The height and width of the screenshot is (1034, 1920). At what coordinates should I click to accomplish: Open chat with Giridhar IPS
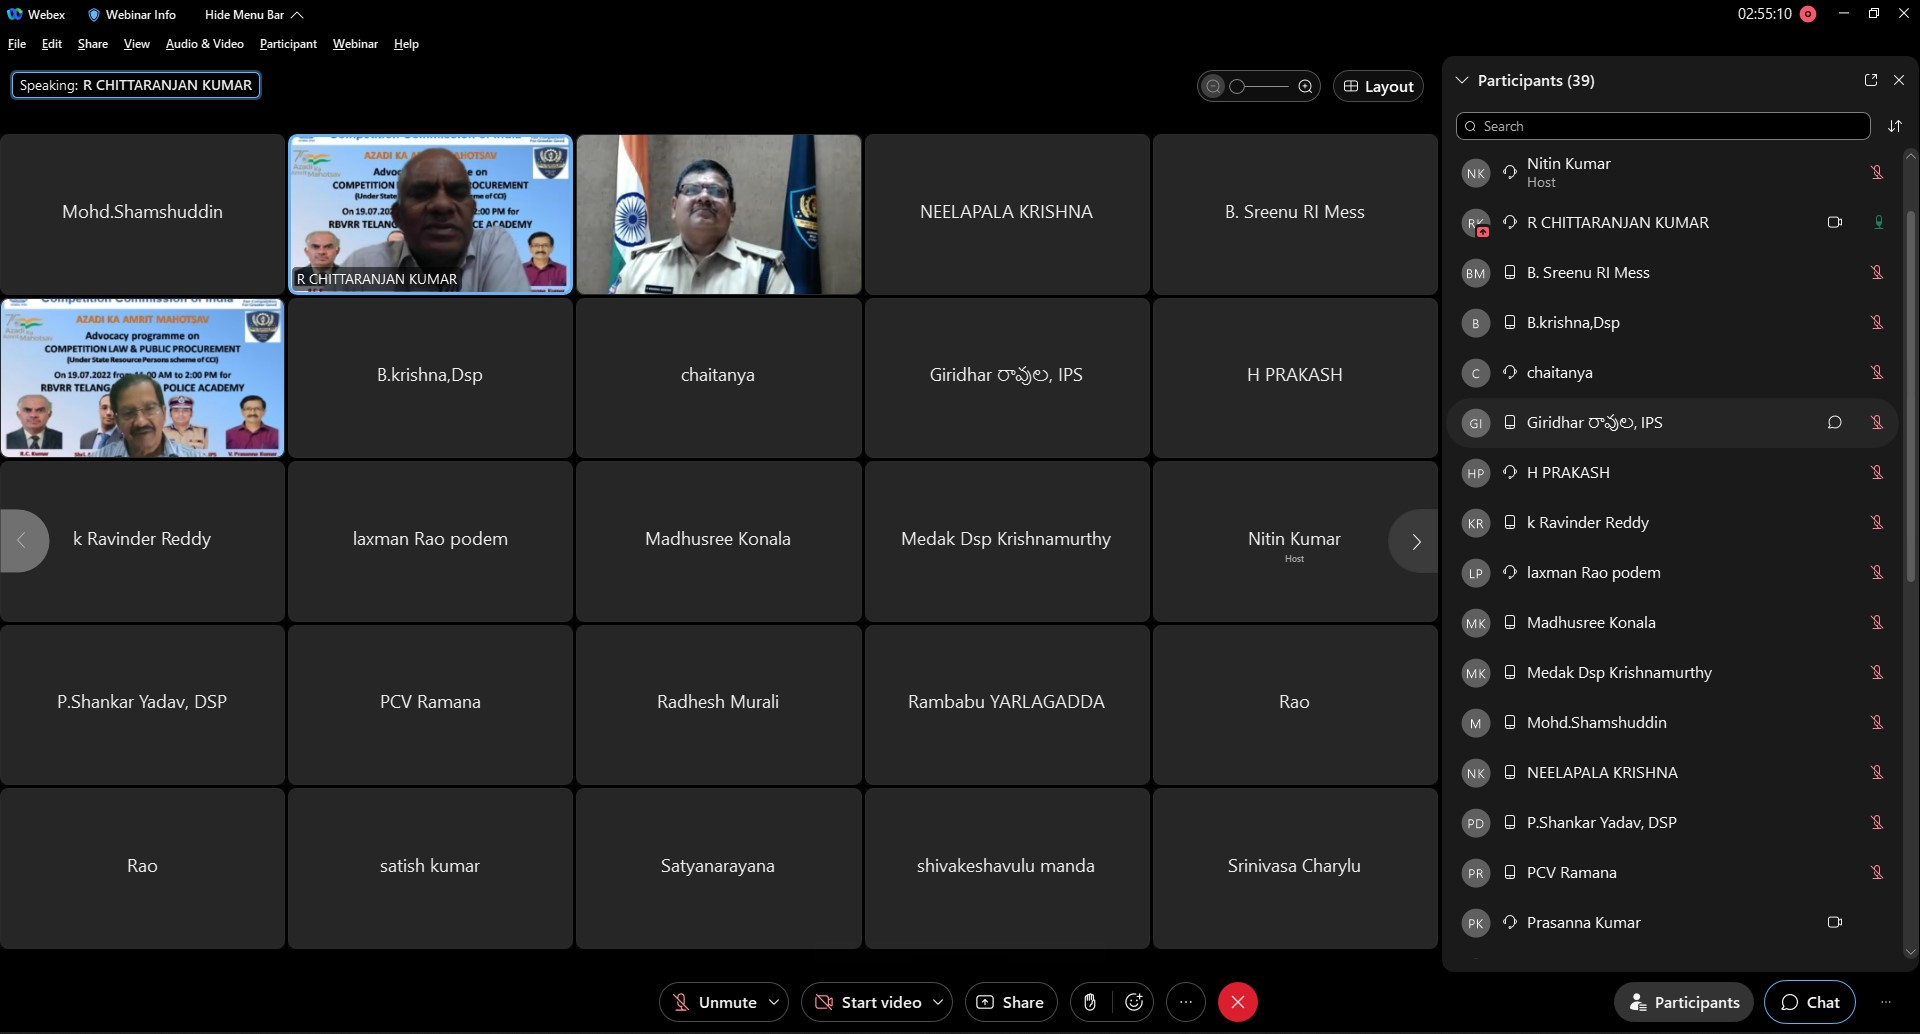coord(1835,422)
